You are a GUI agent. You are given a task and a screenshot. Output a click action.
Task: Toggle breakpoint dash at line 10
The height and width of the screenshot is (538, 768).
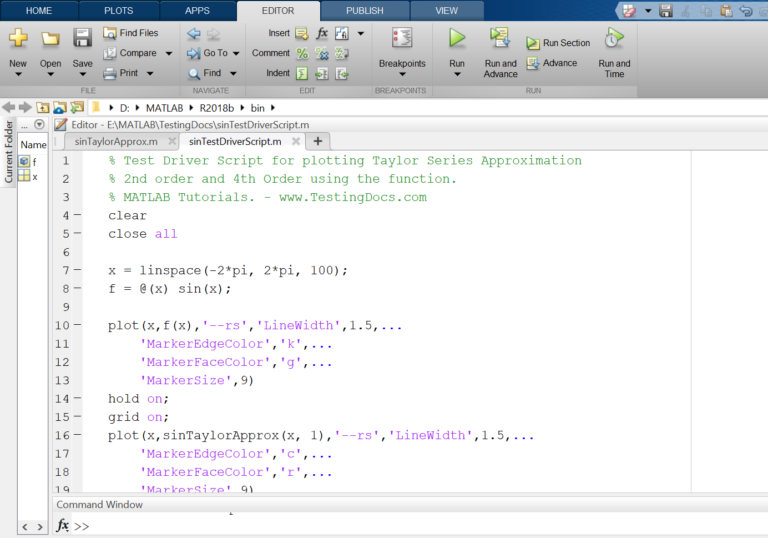77,325
